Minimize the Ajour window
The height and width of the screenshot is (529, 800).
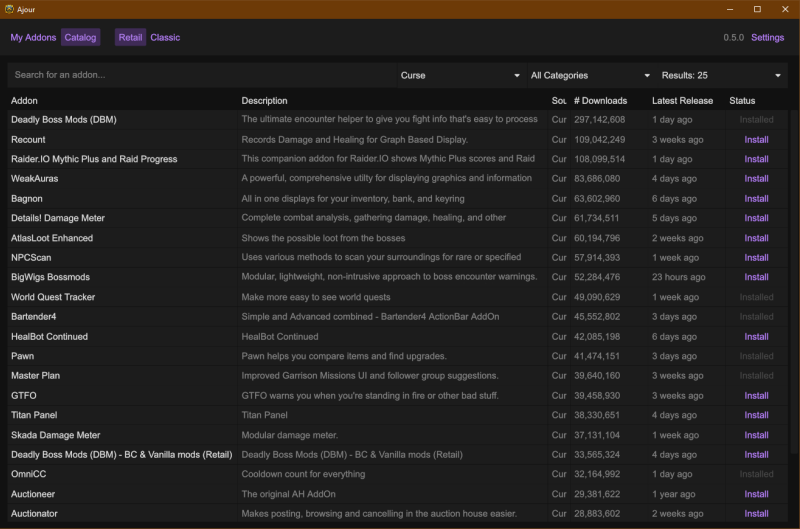point(730,9)
